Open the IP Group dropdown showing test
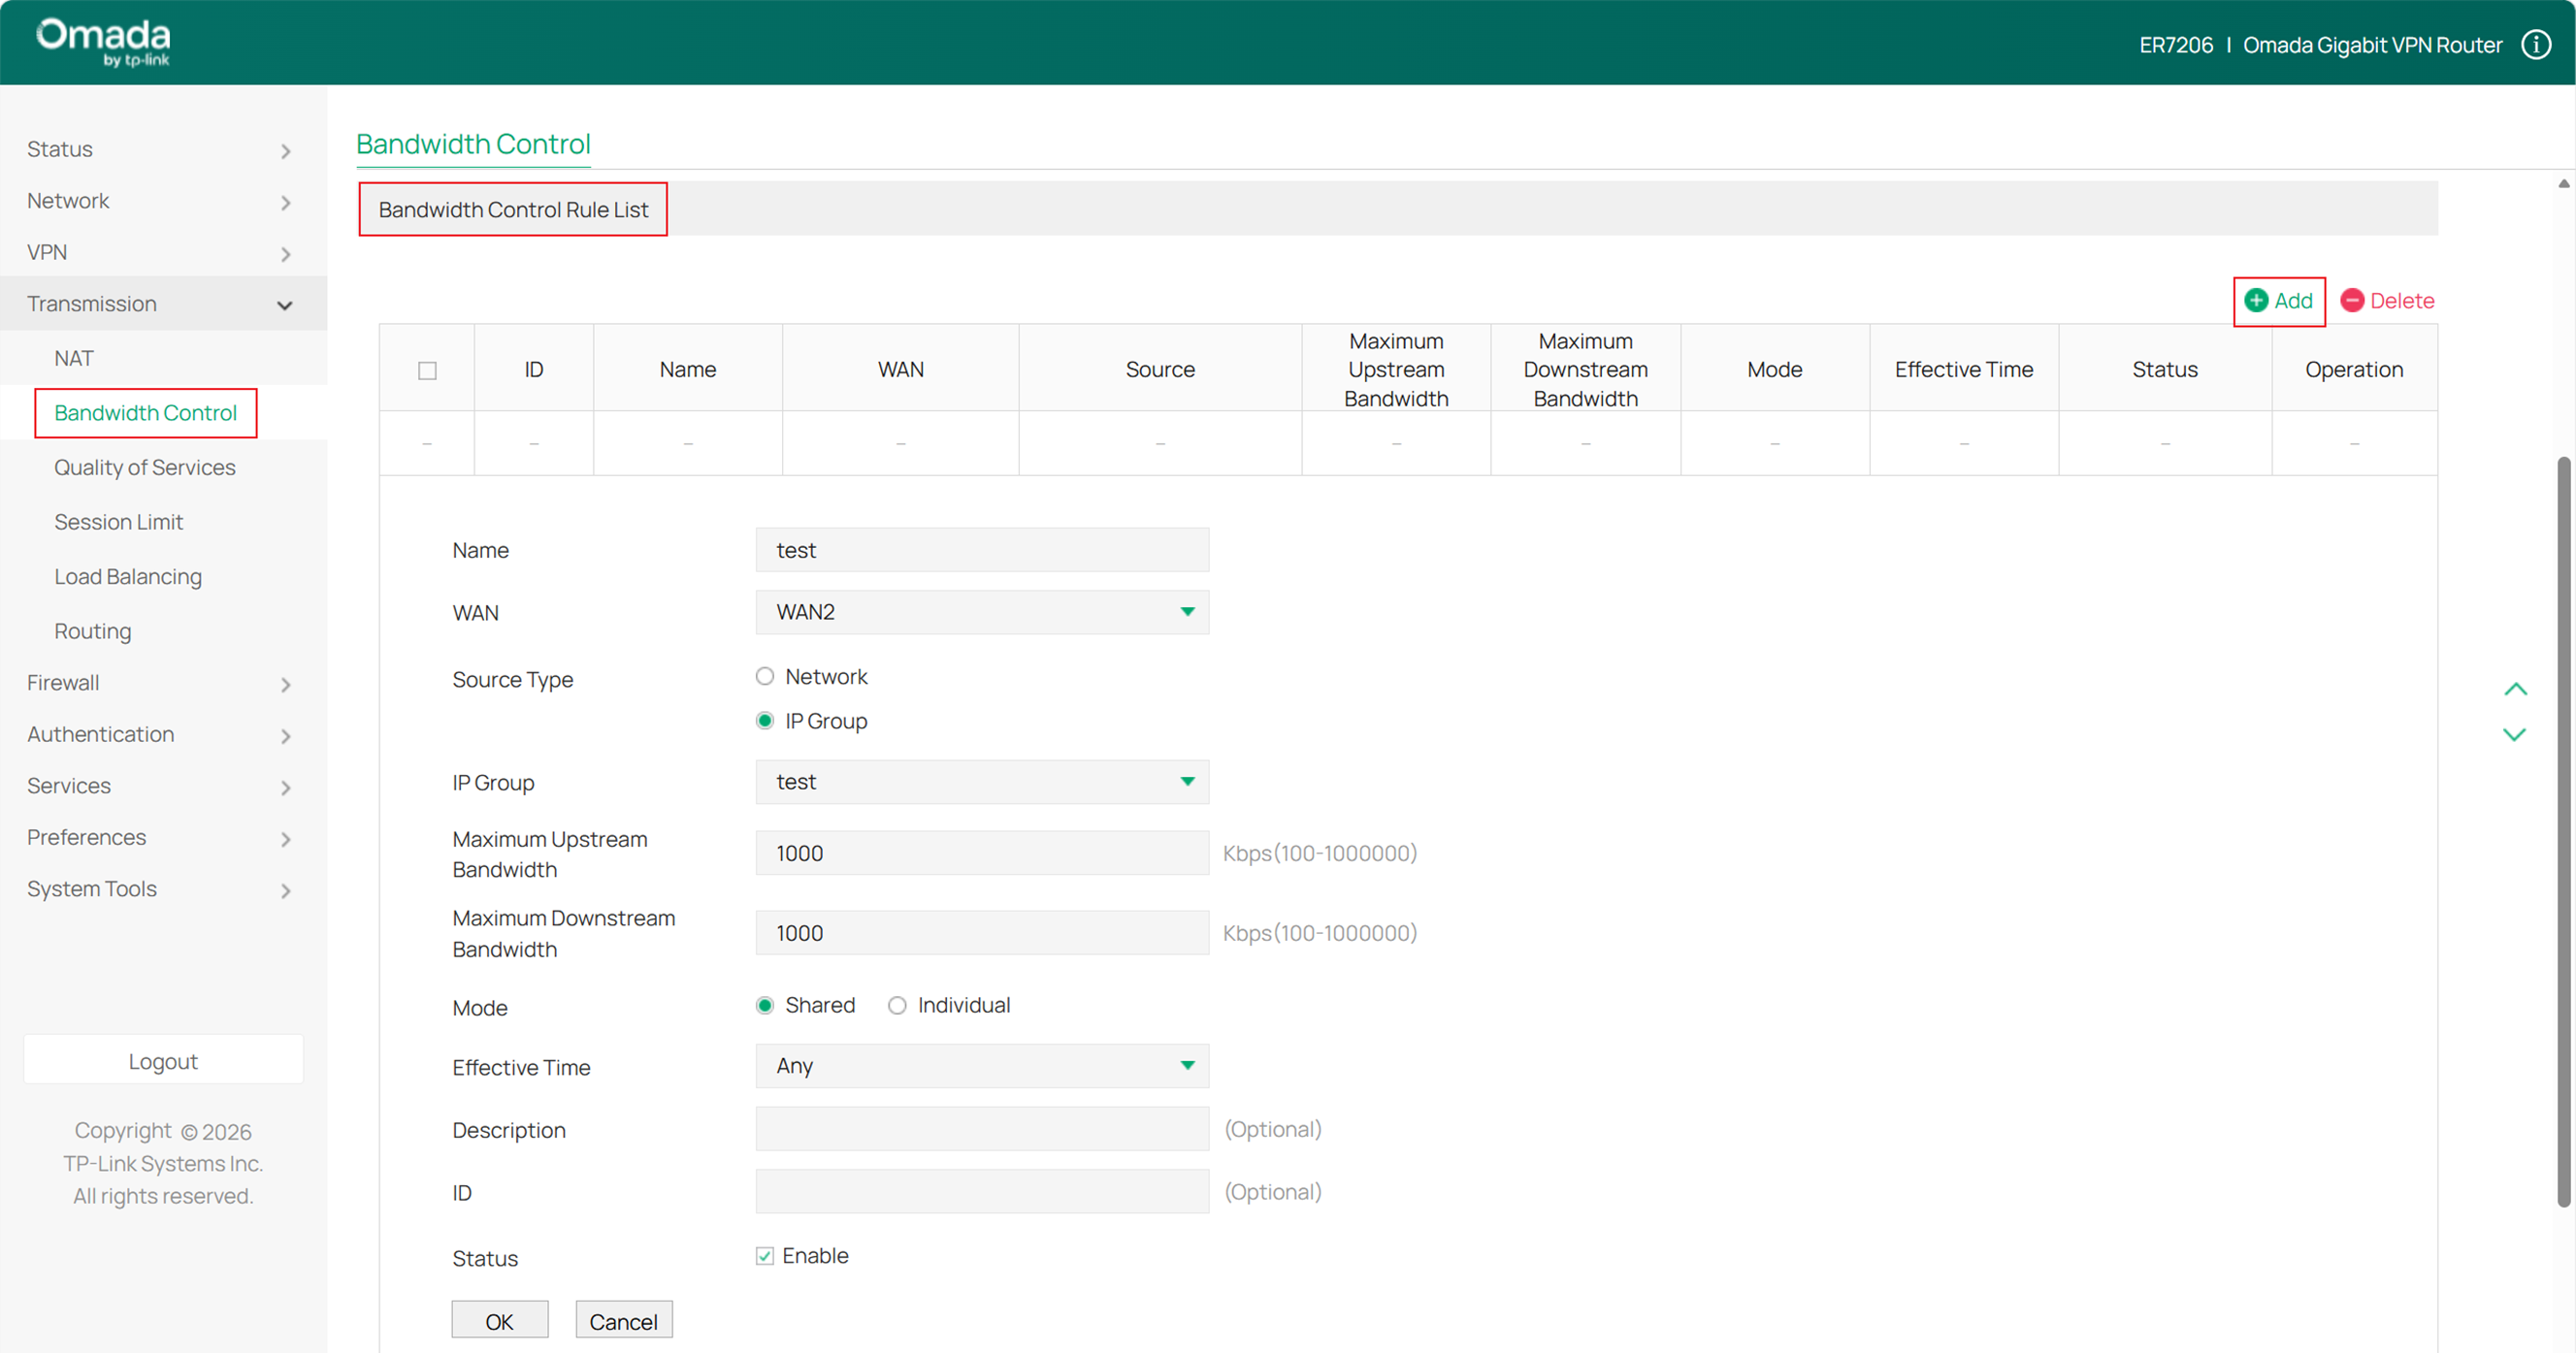This screenshot has width=2576, height=1353. 981,782
